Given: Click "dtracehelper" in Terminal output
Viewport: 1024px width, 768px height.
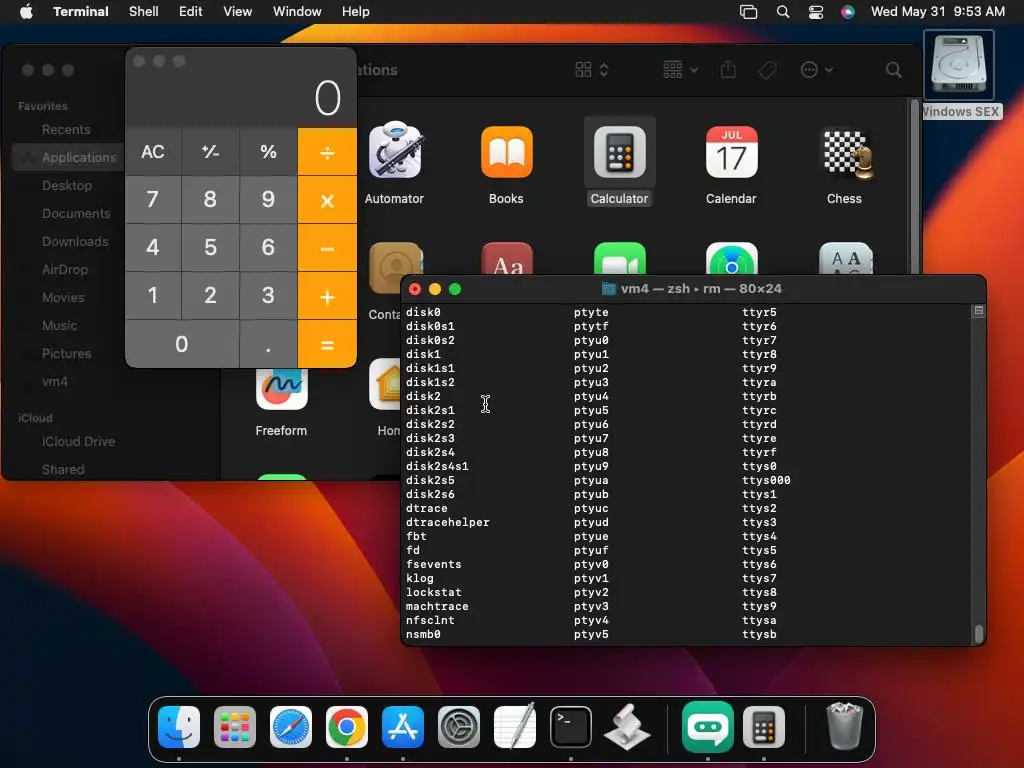Looking at the screenshot, I should (x=447, y=522).
